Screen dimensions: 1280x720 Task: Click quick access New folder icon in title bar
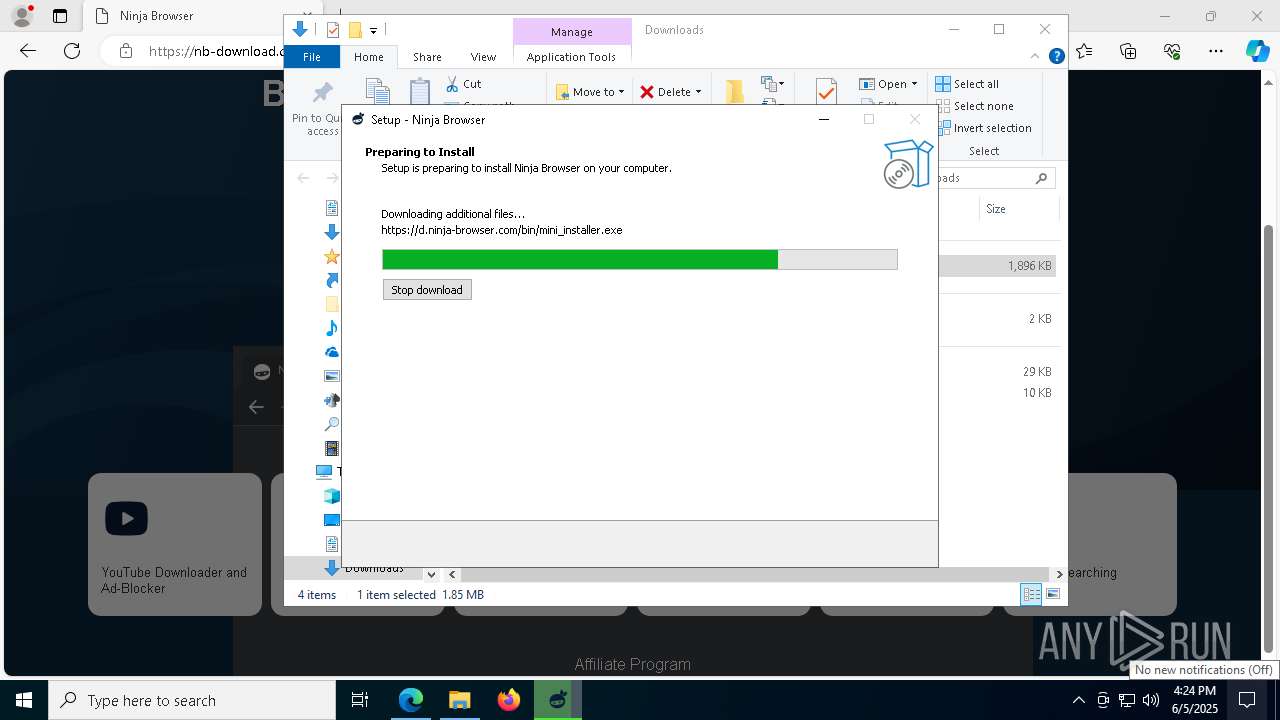(x=354, y=30)
